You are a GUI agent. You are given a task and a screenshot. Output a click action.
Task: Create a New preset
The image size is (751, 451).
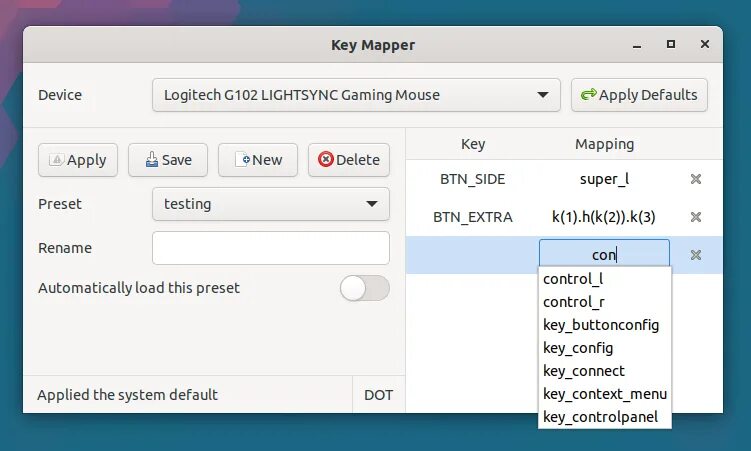pos(258,160)
